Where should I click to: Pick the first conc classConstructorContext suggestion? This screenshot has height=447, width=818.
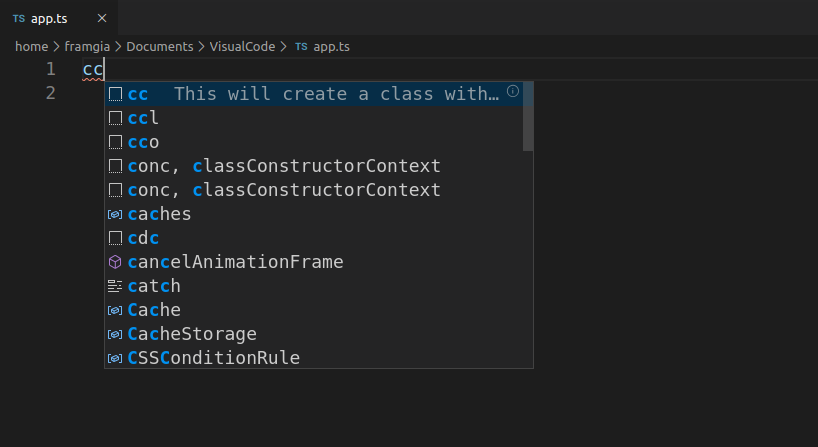pos(284,166)
